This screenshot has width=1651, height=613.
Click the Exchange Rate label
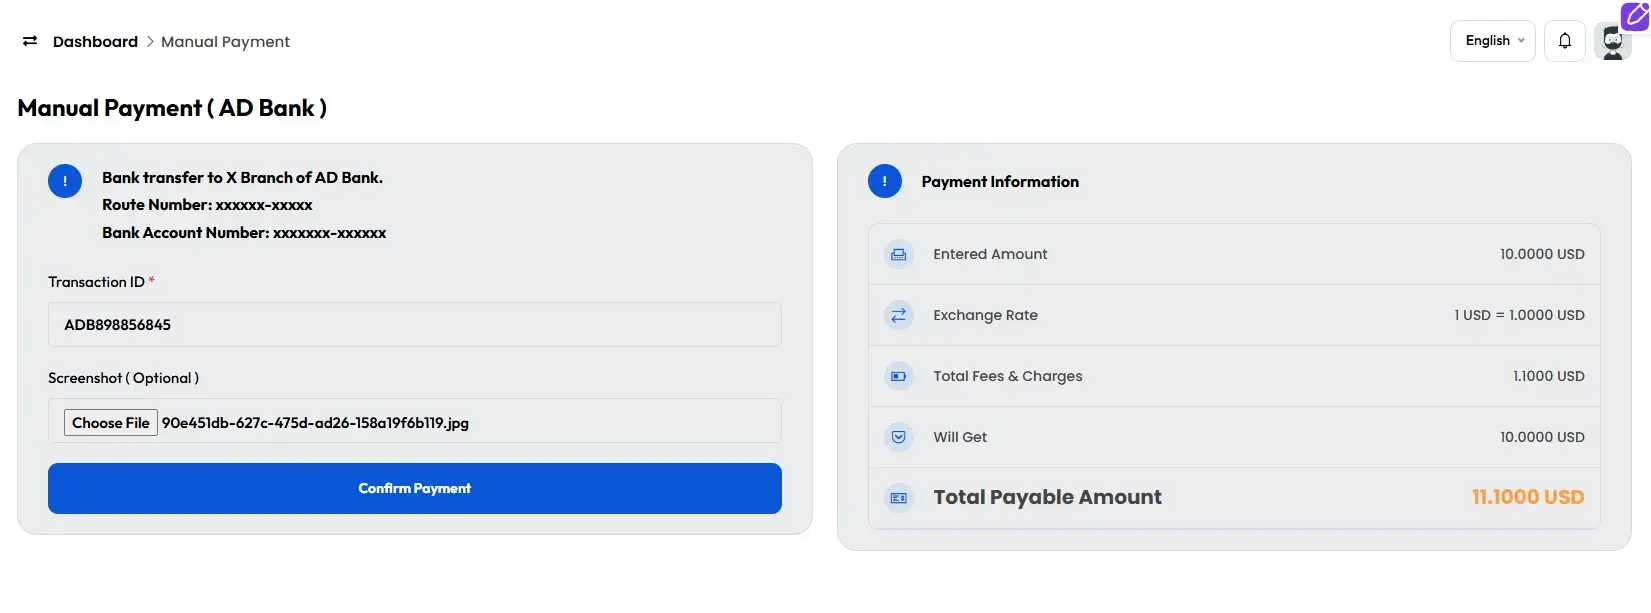click(985, 315)
